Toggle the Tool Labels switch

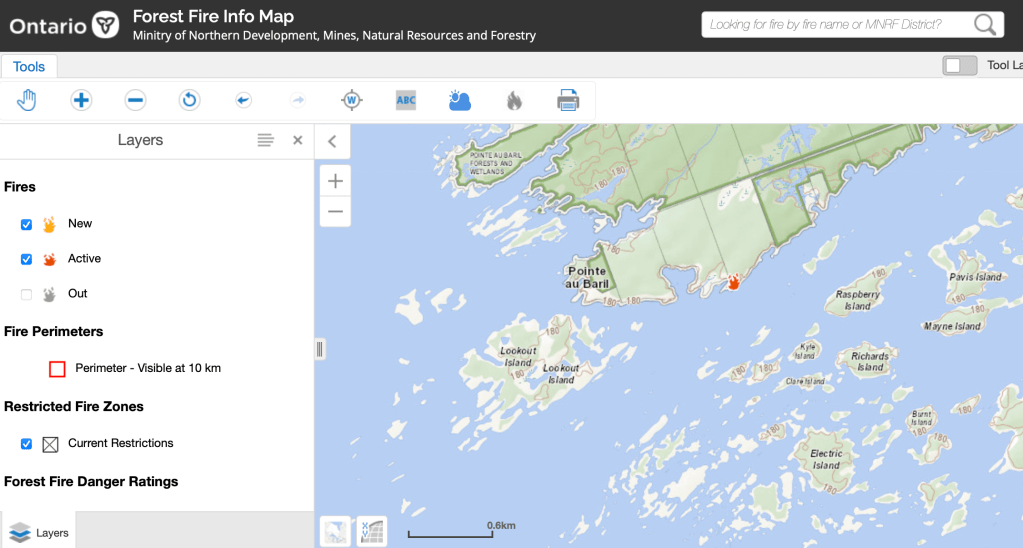[x=959, y=65]
